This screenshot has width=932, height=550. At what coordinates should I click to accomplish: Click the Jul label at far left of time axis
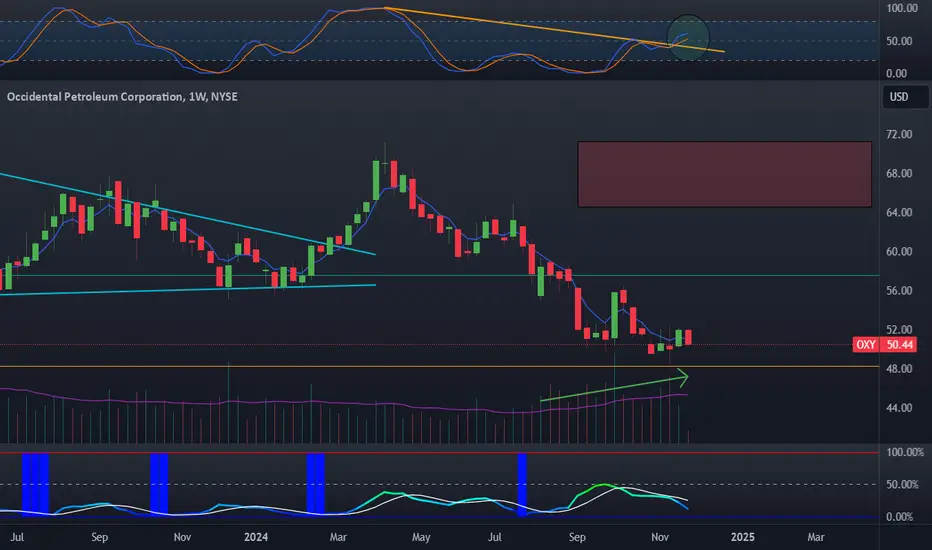17,537
